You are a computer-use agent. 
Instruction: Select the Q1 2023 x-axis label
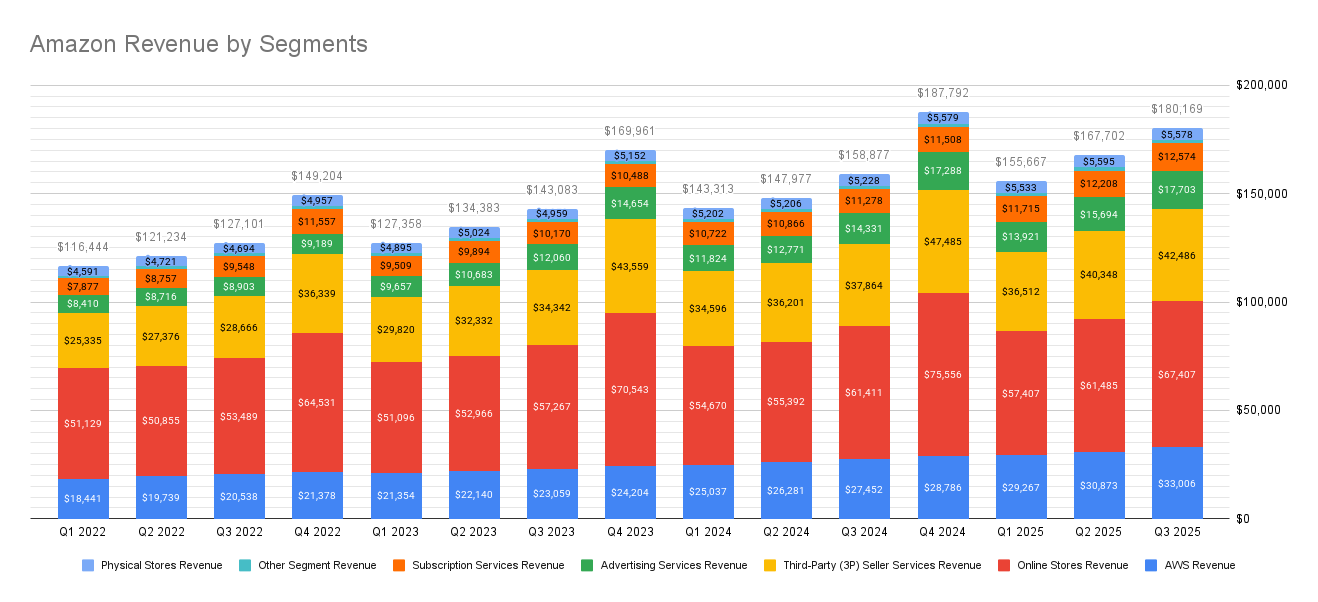tap(395, 534)
